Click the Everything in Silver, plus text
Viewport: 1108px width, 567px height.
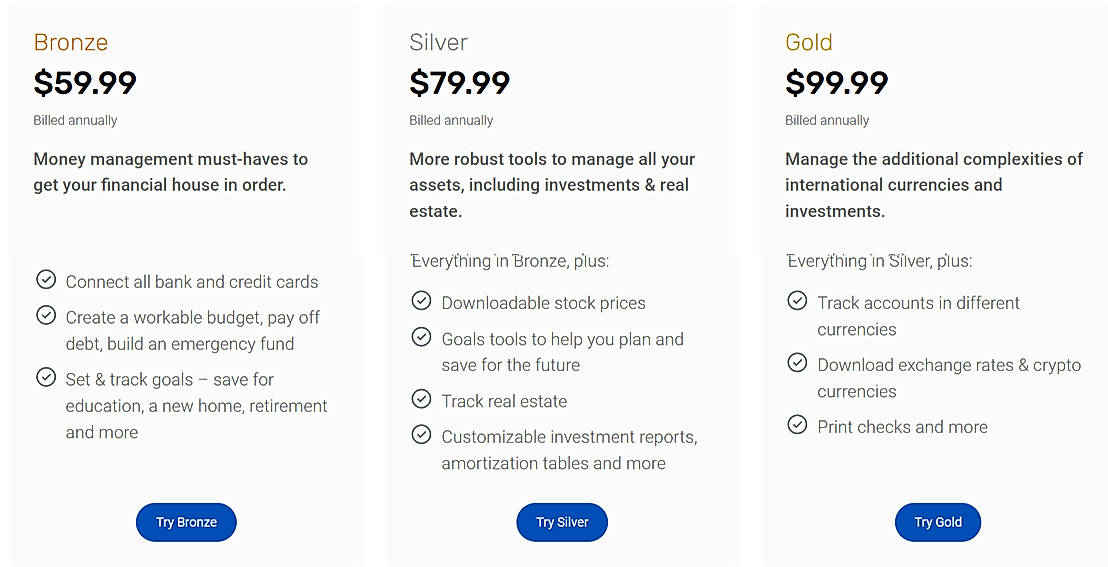[878, 261]
